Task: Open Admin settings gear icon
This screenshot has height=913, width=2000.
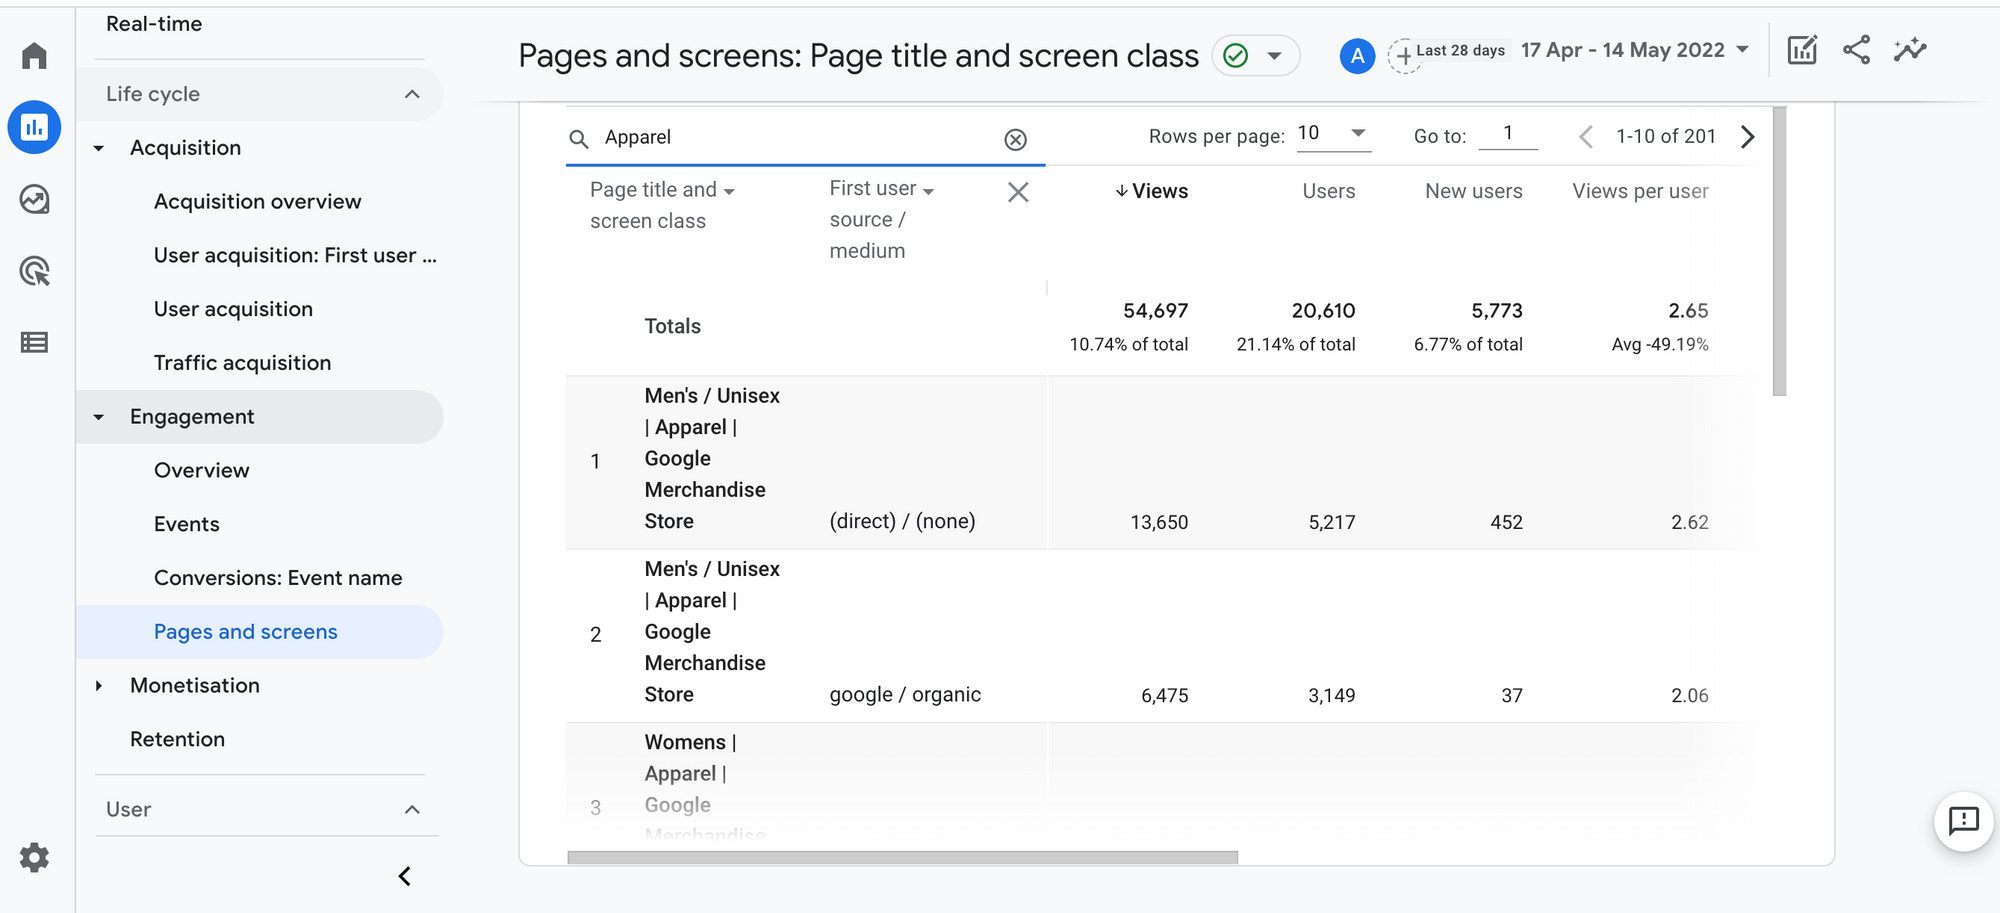Action: pos(34,857)
